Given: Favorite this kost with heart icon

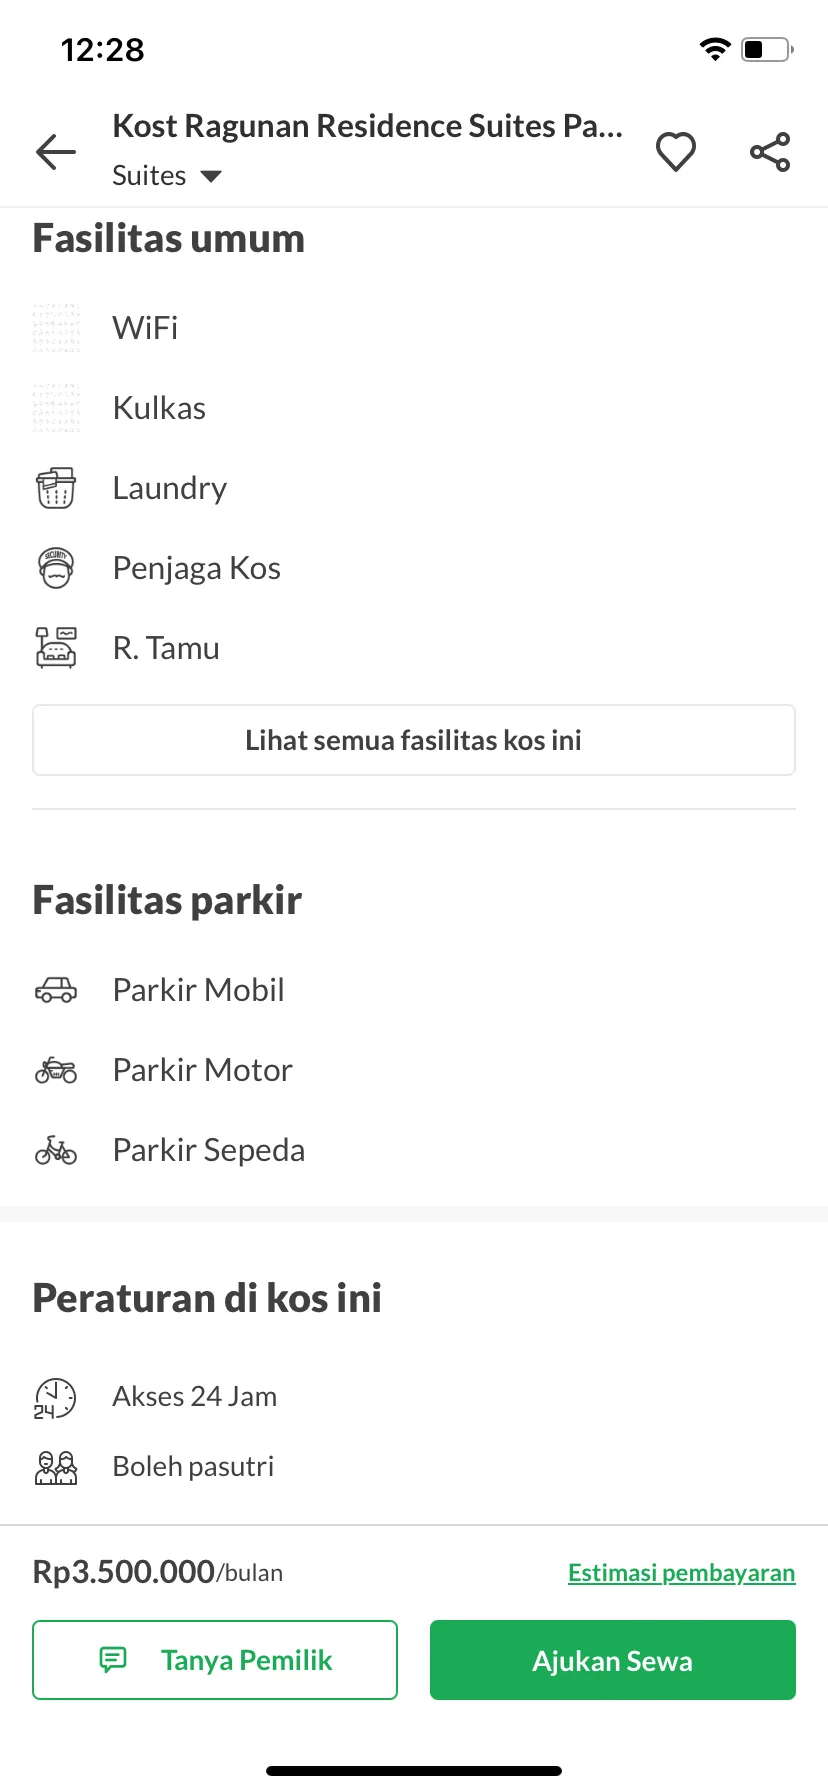Looking at the screenshot, I should pyautogui.click(x=676, y=152).
